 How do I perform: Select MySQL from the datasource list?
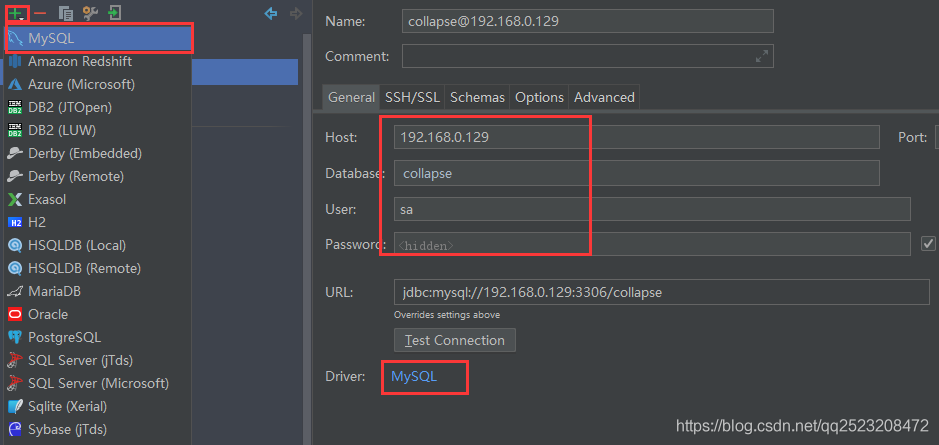click(x=99, y=38)
